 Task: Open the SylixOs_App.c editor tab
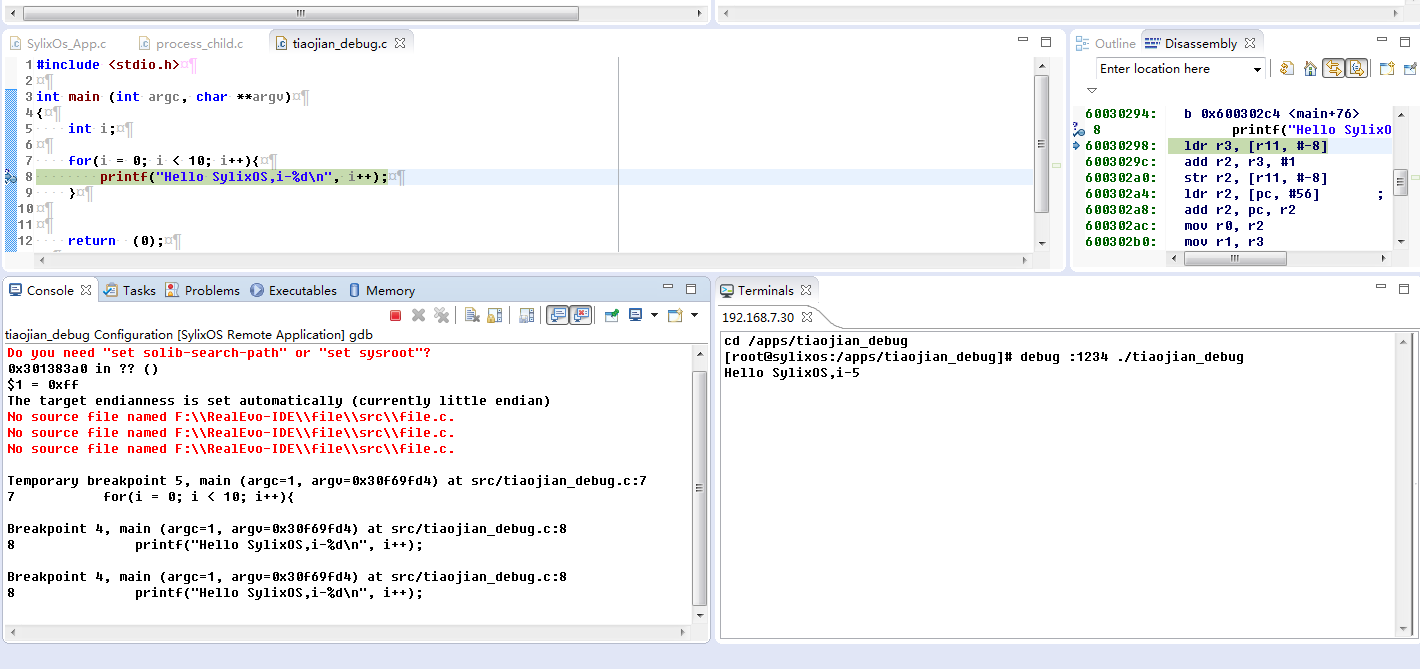(x=58, y=43)
